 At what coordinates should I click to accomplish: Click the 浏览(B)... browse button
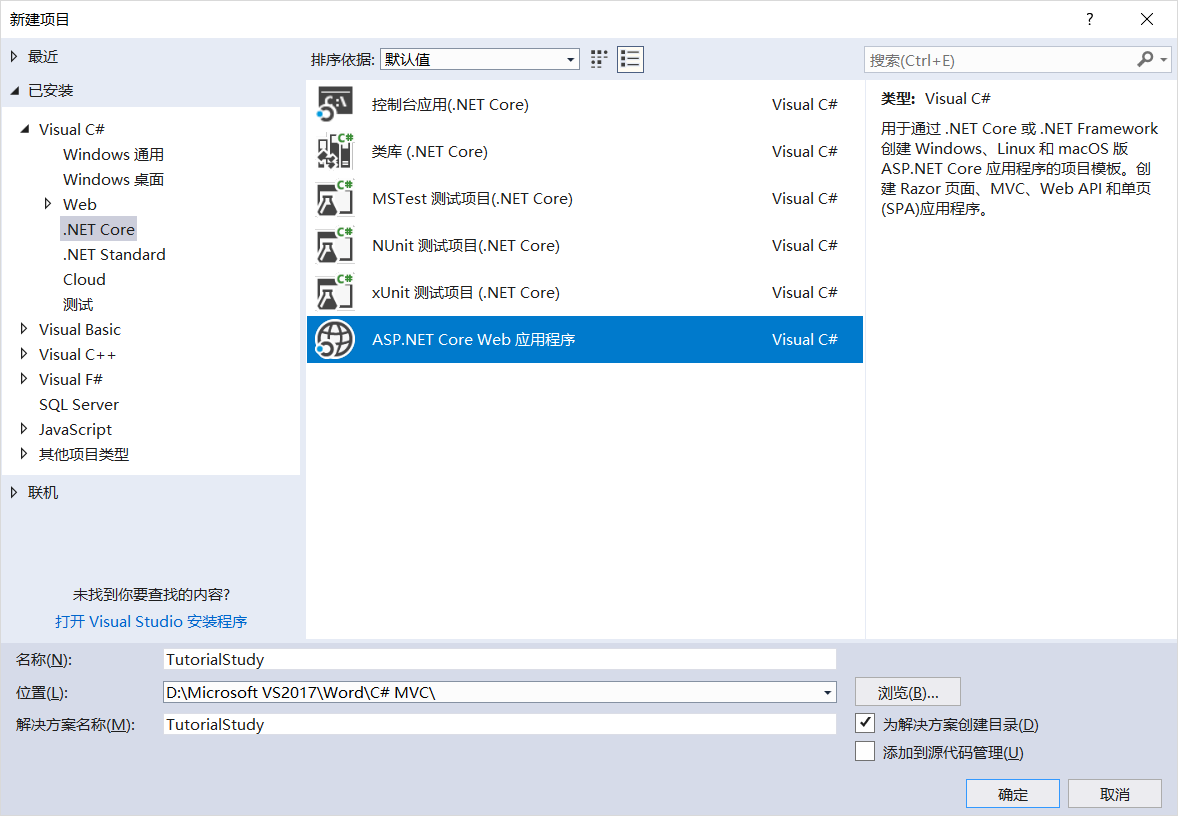pos(908,692)
